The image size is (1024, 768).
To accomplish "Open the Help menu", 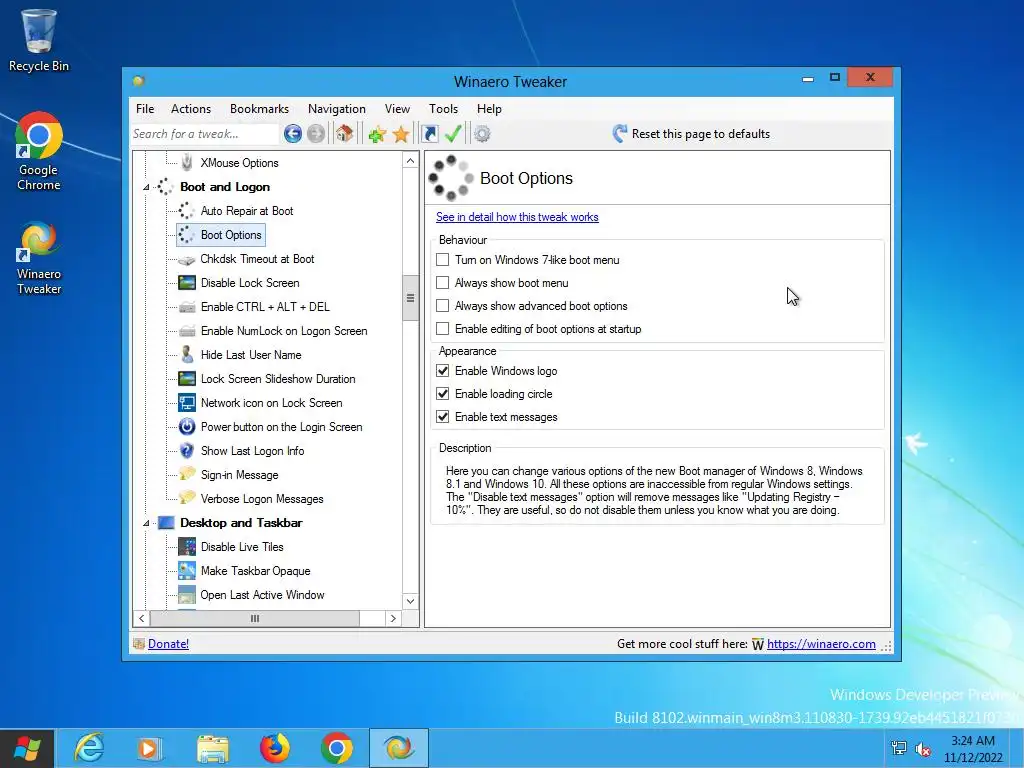I will [489, 109].
